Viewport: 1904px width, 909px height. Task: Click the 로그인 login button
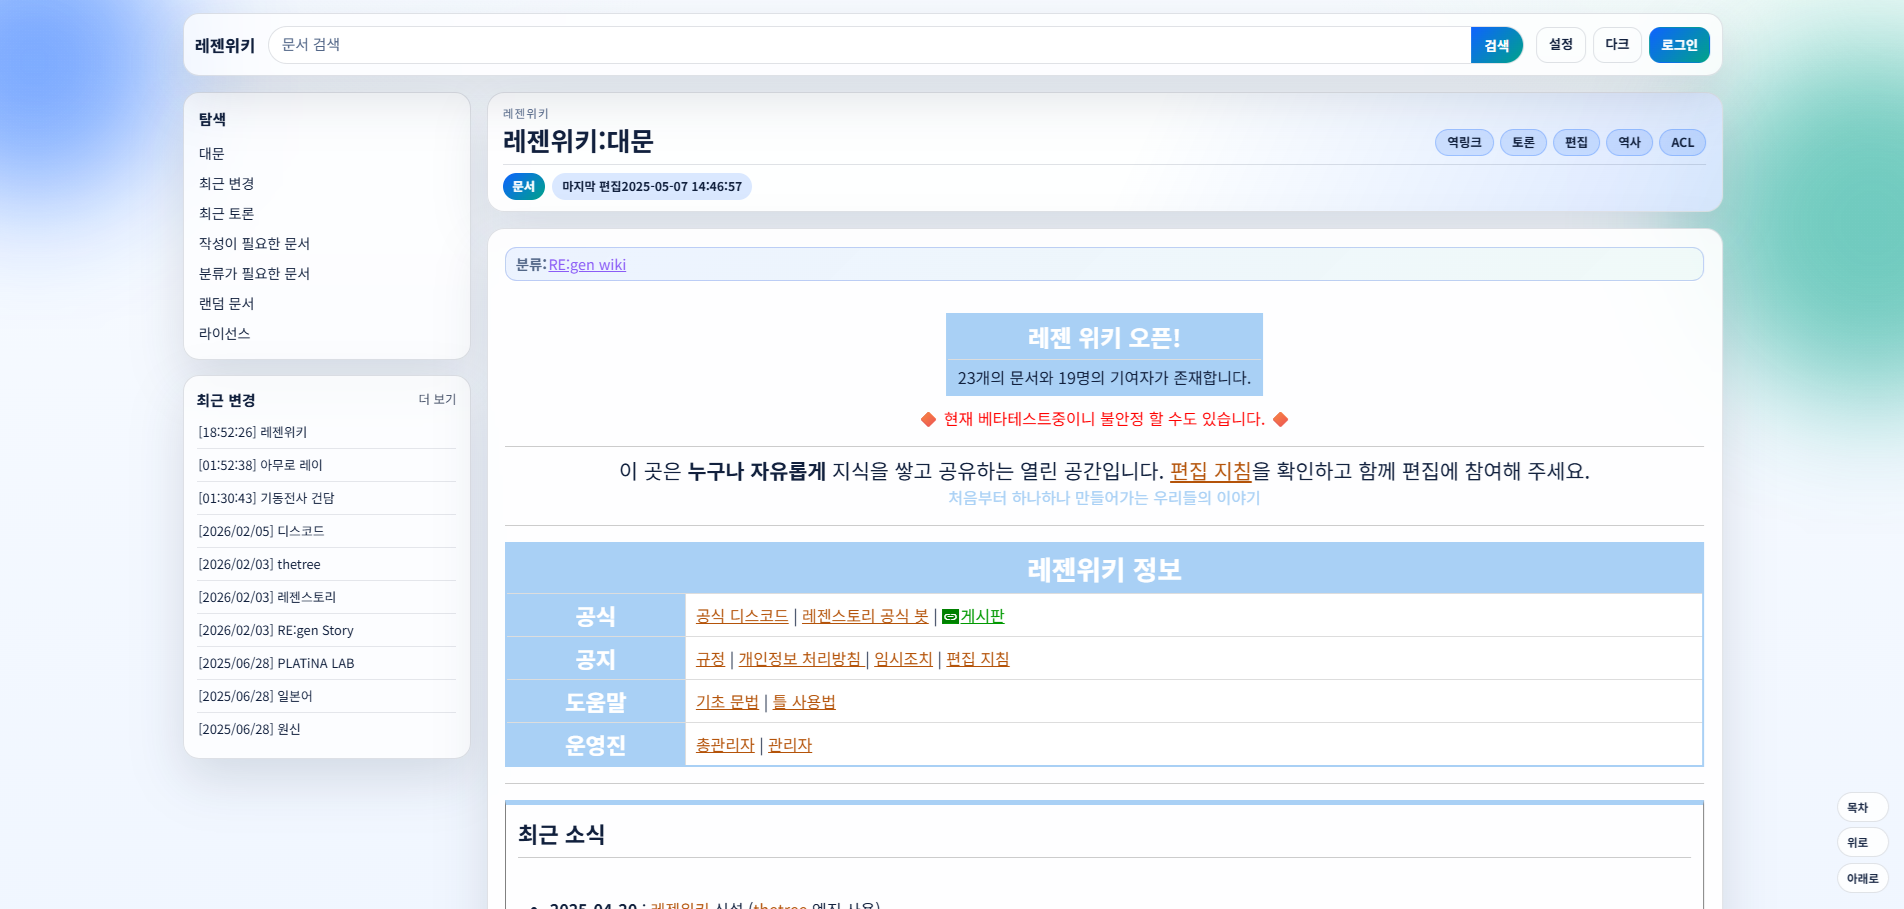click(x=1679, y=45)
